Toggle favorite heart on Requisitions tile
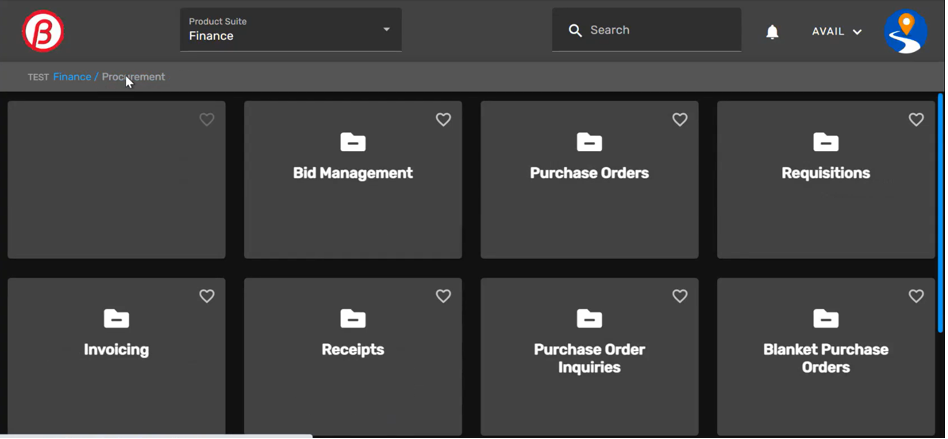Screen dimensions: 948x439 click(x=916, y=120)
